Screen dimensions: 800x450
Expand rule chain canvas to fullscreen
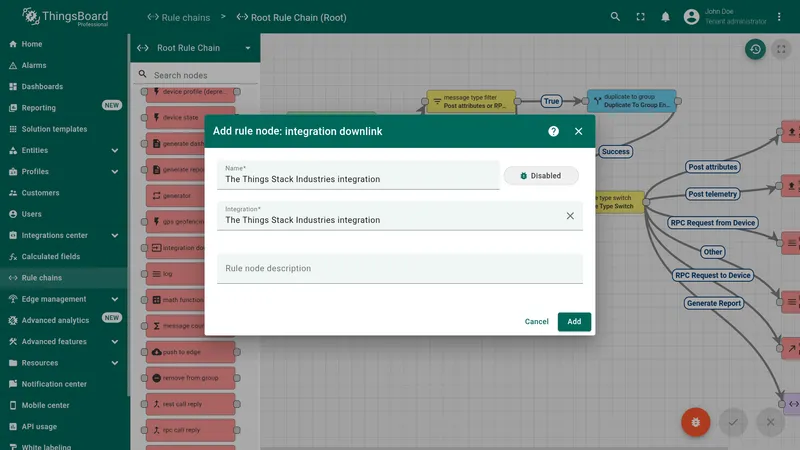[781, 49]
